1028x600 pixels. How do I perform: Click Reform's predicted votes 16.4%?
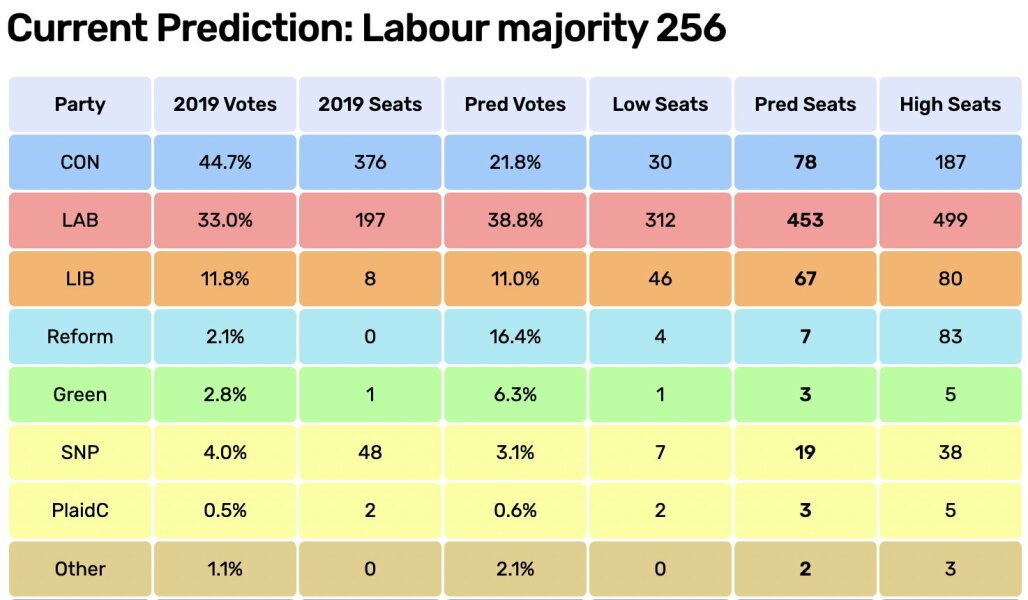[x=515, y=336]
